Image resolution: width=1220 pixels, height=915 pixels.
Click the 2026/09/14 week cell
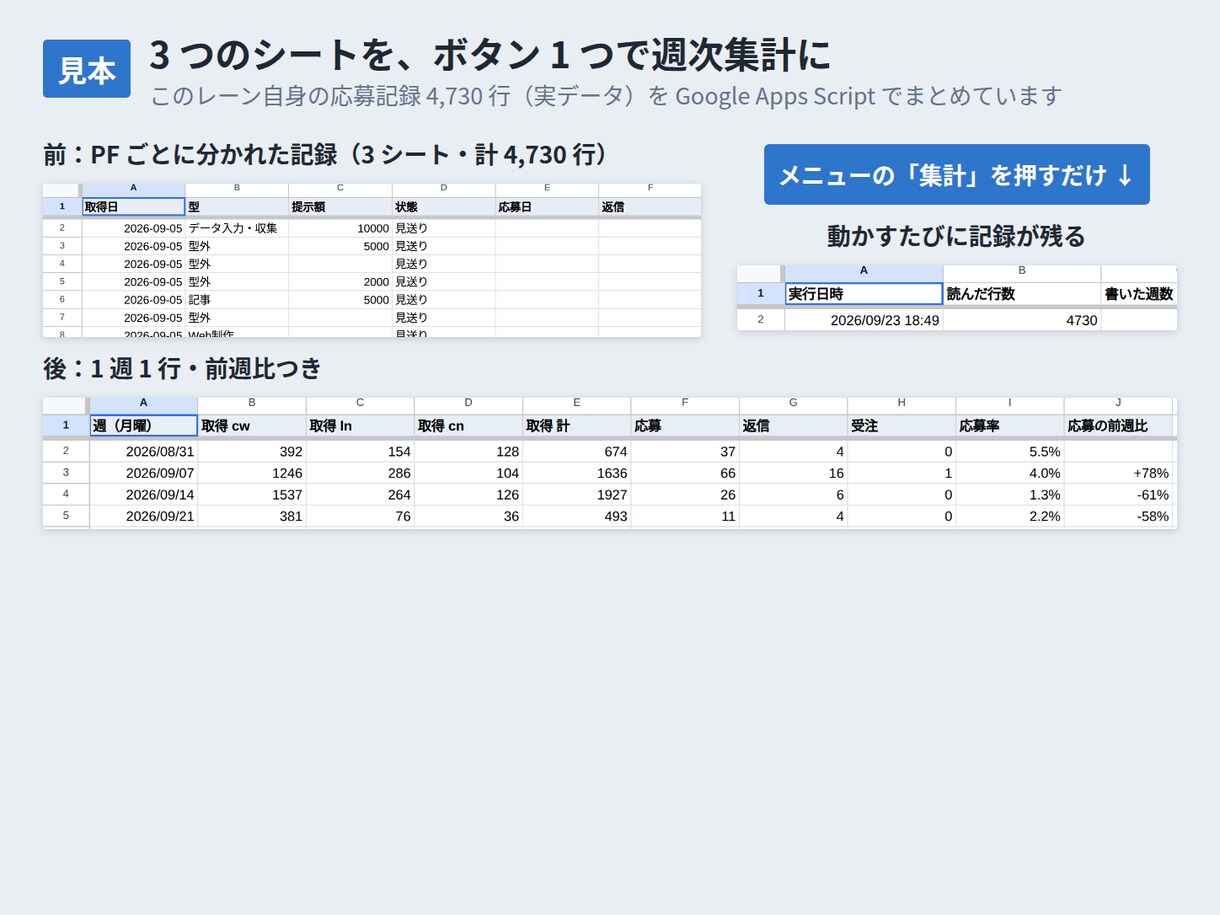click(x=144, y=495)
